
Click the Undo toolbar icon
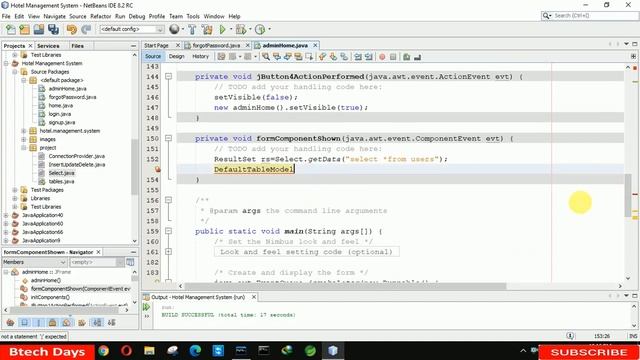71,29
